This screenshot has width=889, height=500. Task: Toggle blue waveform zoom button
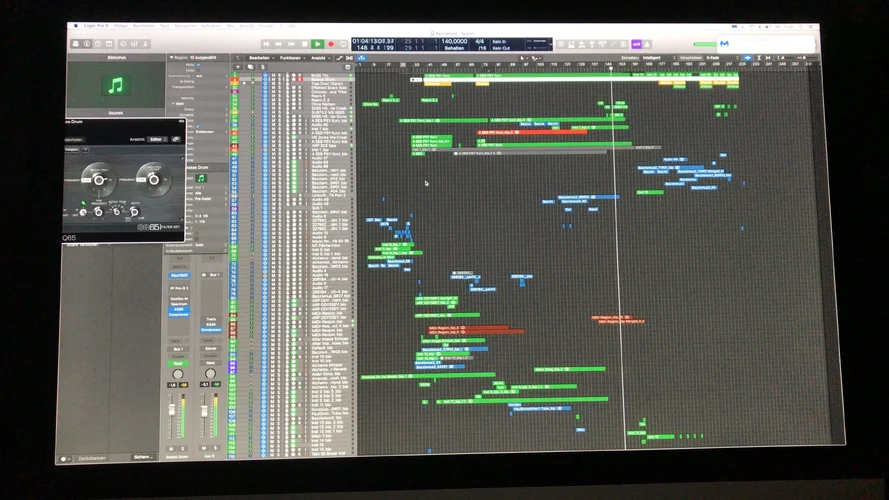point(748,58)
